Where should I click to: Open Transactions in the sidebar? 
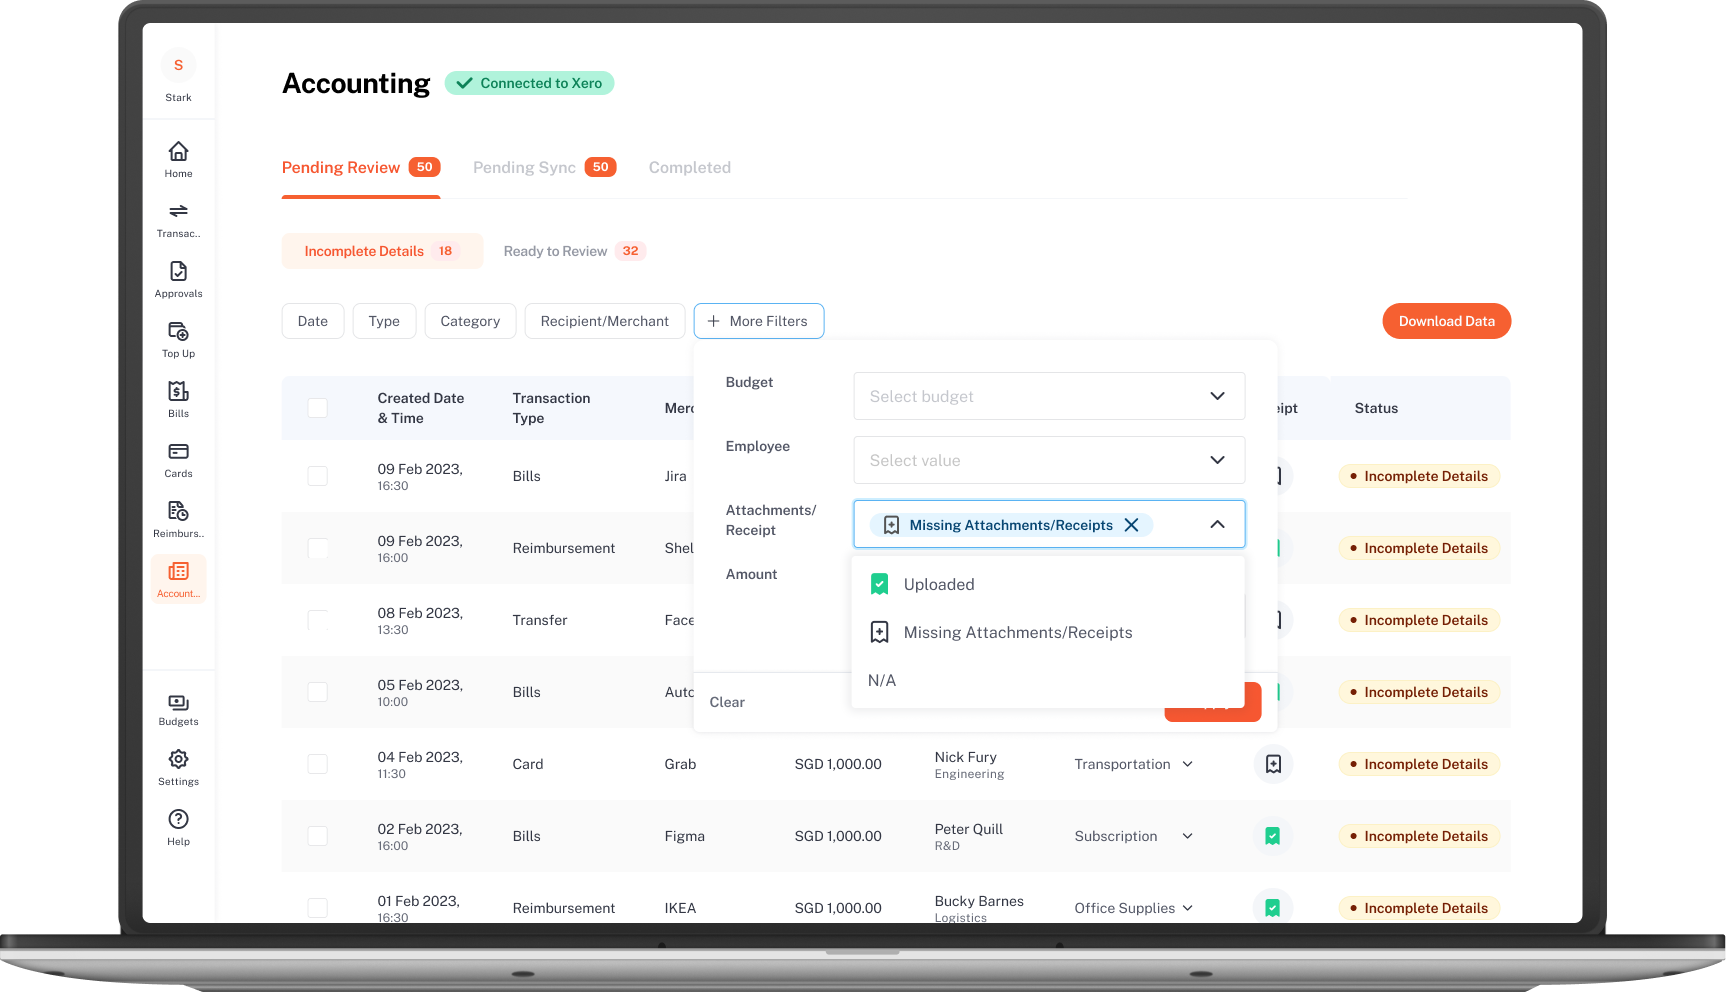(178, 219)
